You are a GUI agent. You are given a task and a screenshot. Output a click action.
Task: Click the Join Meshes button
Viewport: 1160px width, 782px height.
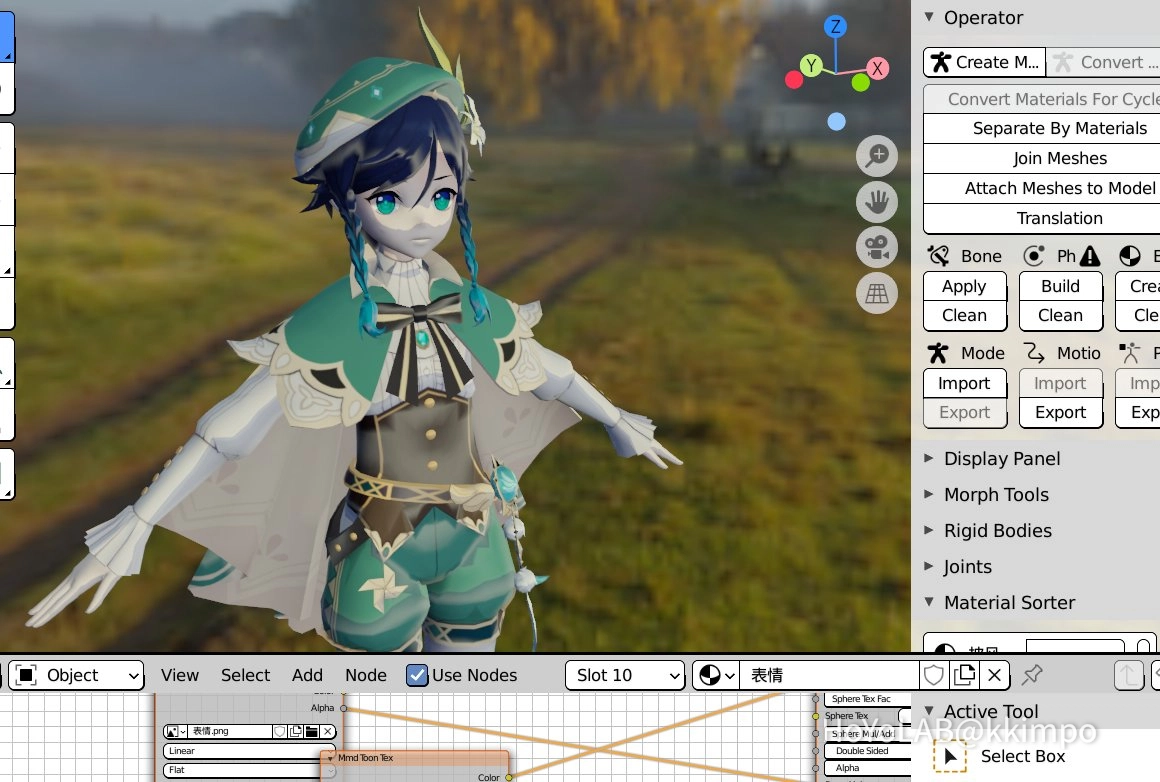pyautogui.click(x=1059, y=158)
